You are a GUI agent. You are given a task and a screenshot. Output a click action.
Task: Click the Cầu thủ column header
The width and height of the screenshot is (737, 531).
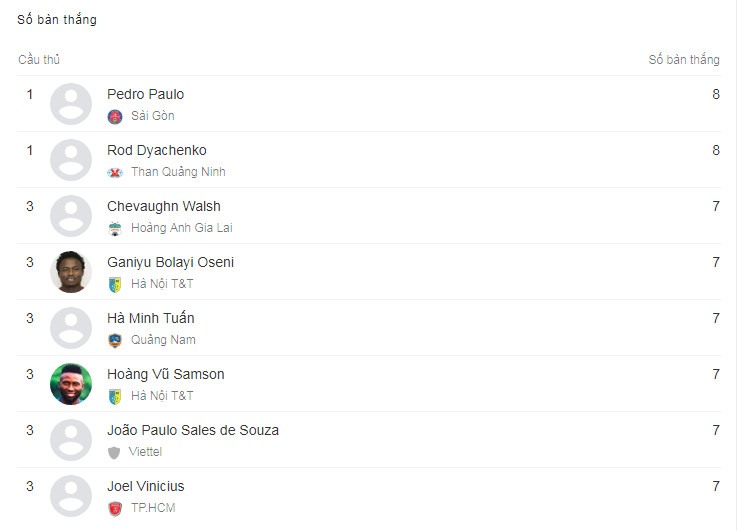click(39, 59)
